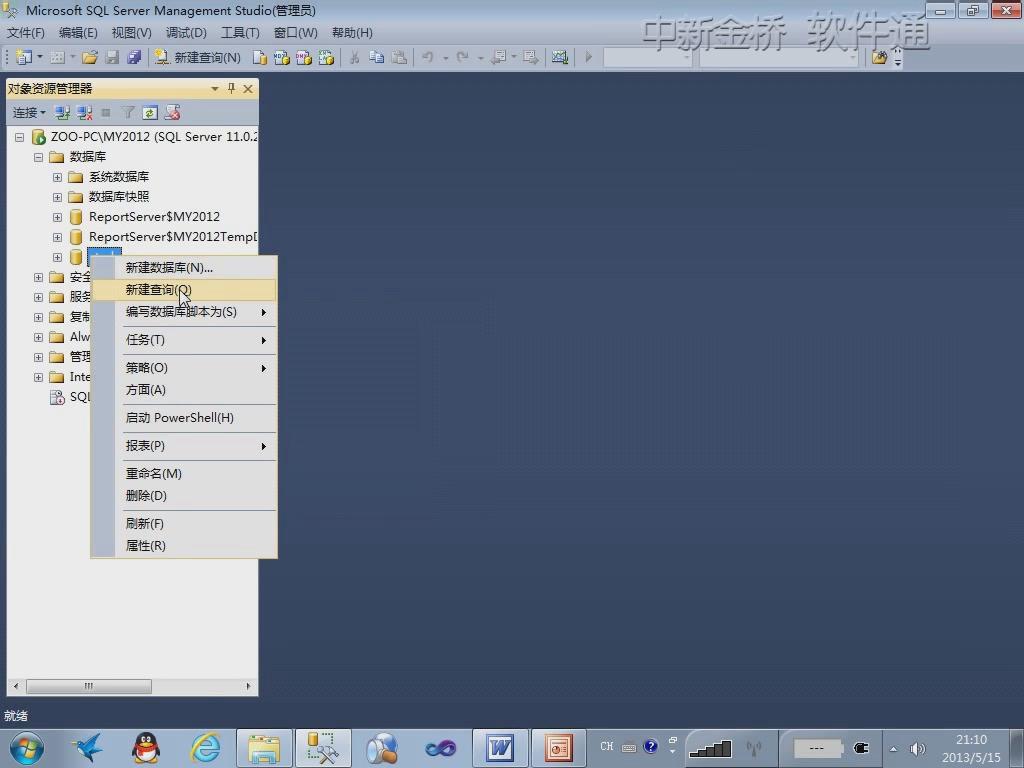Open 文件(F) menu
1024x768 pixels.
[25, 33]
